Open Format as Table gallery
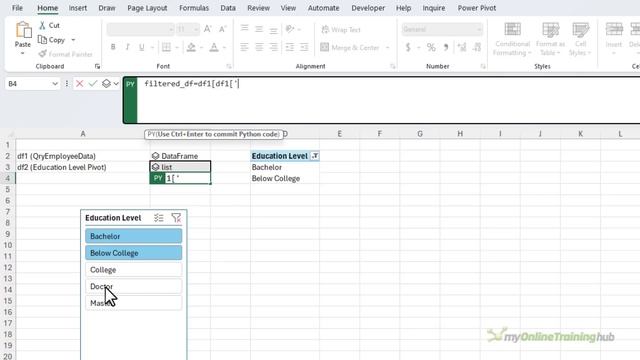The image size is (640, 360). click(550, 39)
